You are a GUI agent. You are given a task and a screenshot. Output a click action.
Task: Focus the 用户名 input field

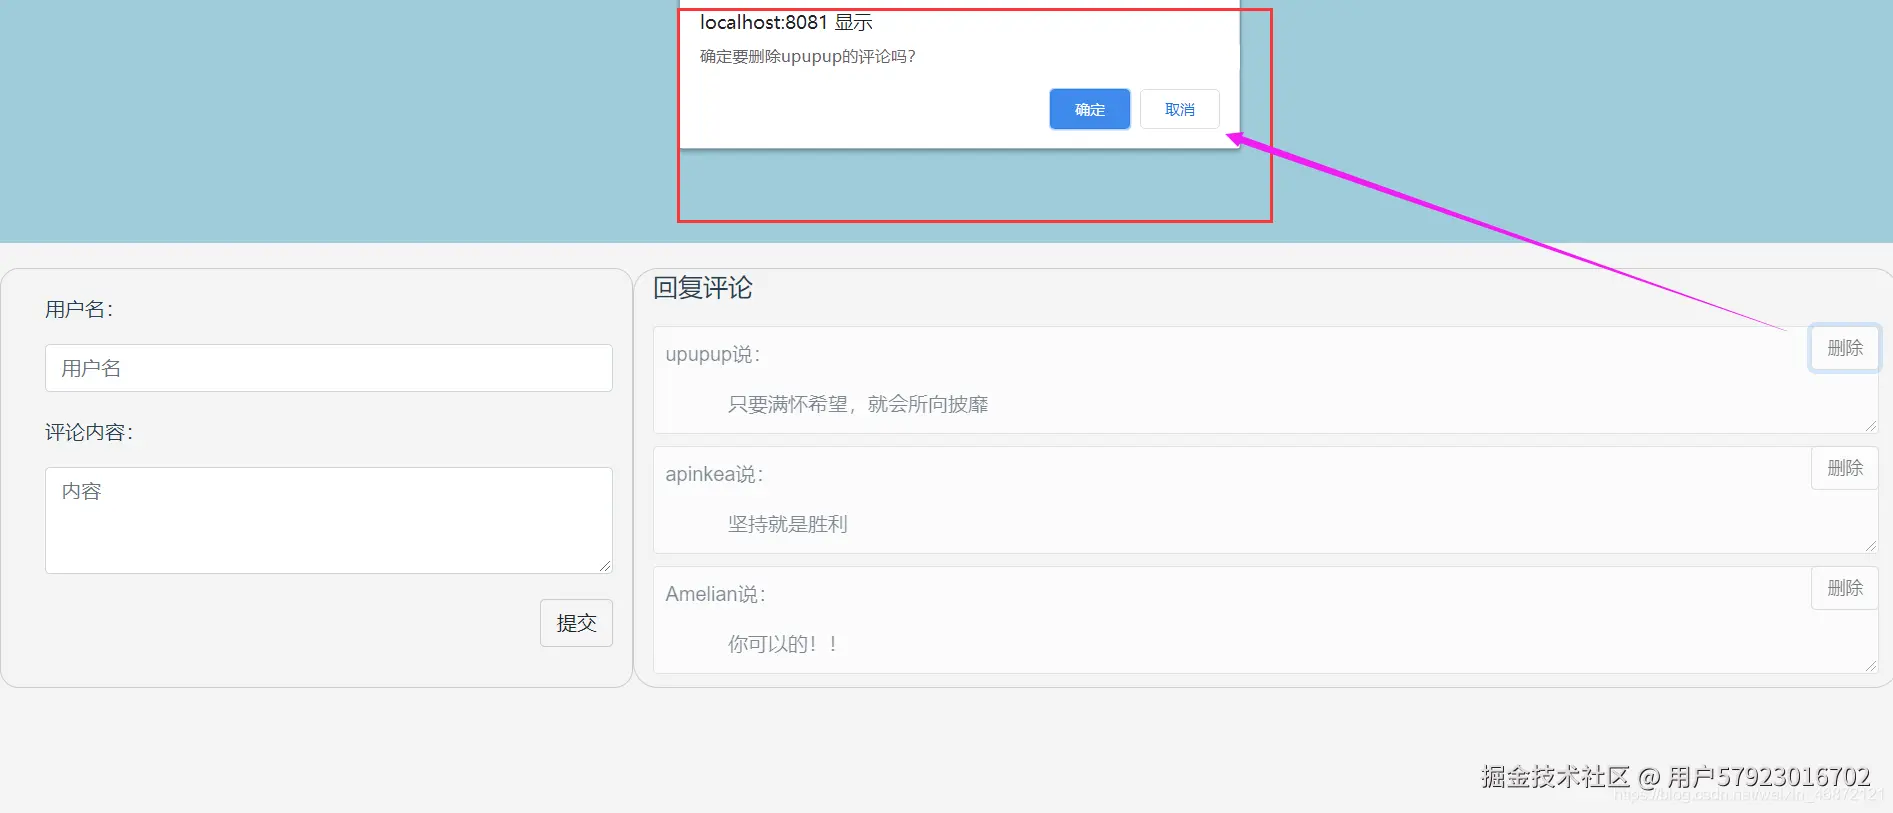[328, 368]
